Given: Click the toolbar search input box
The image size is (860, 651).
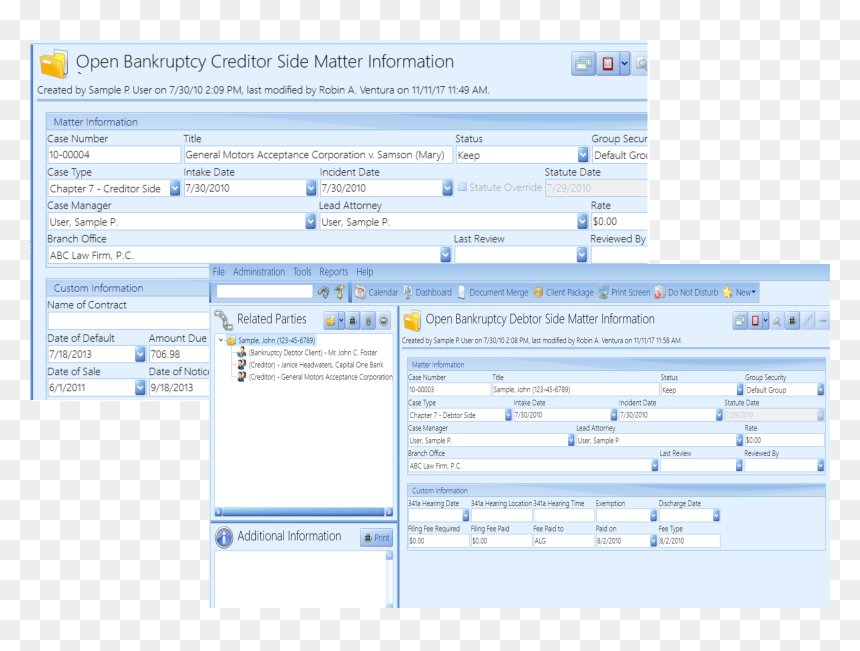Looking at the screenshot, I should point(264,292).
